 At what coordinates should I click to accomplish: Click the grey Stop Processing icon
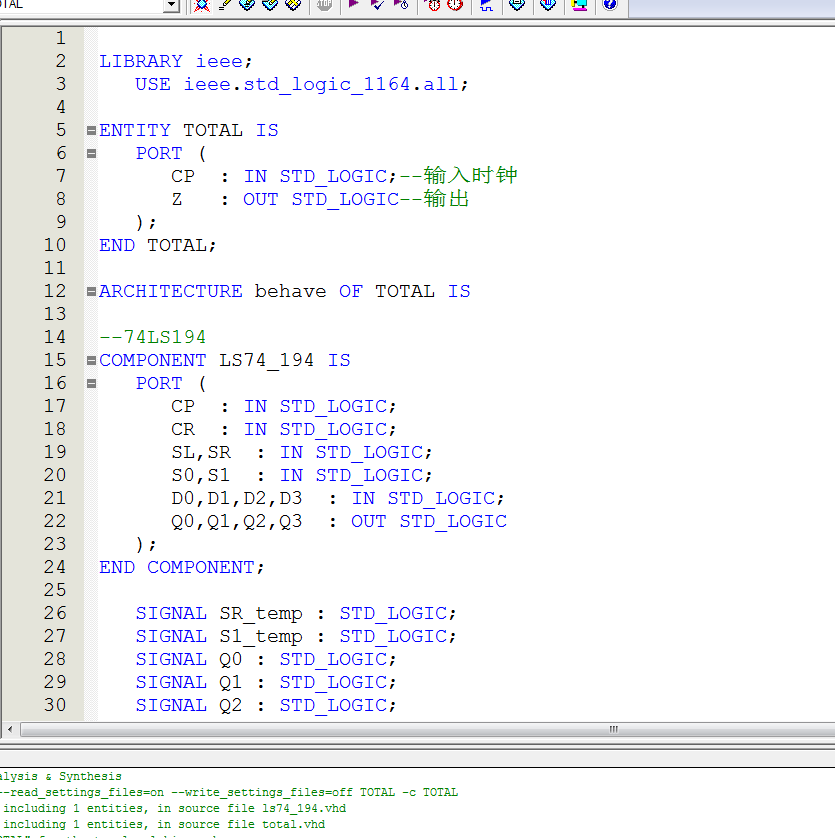[x=324, y=5]
